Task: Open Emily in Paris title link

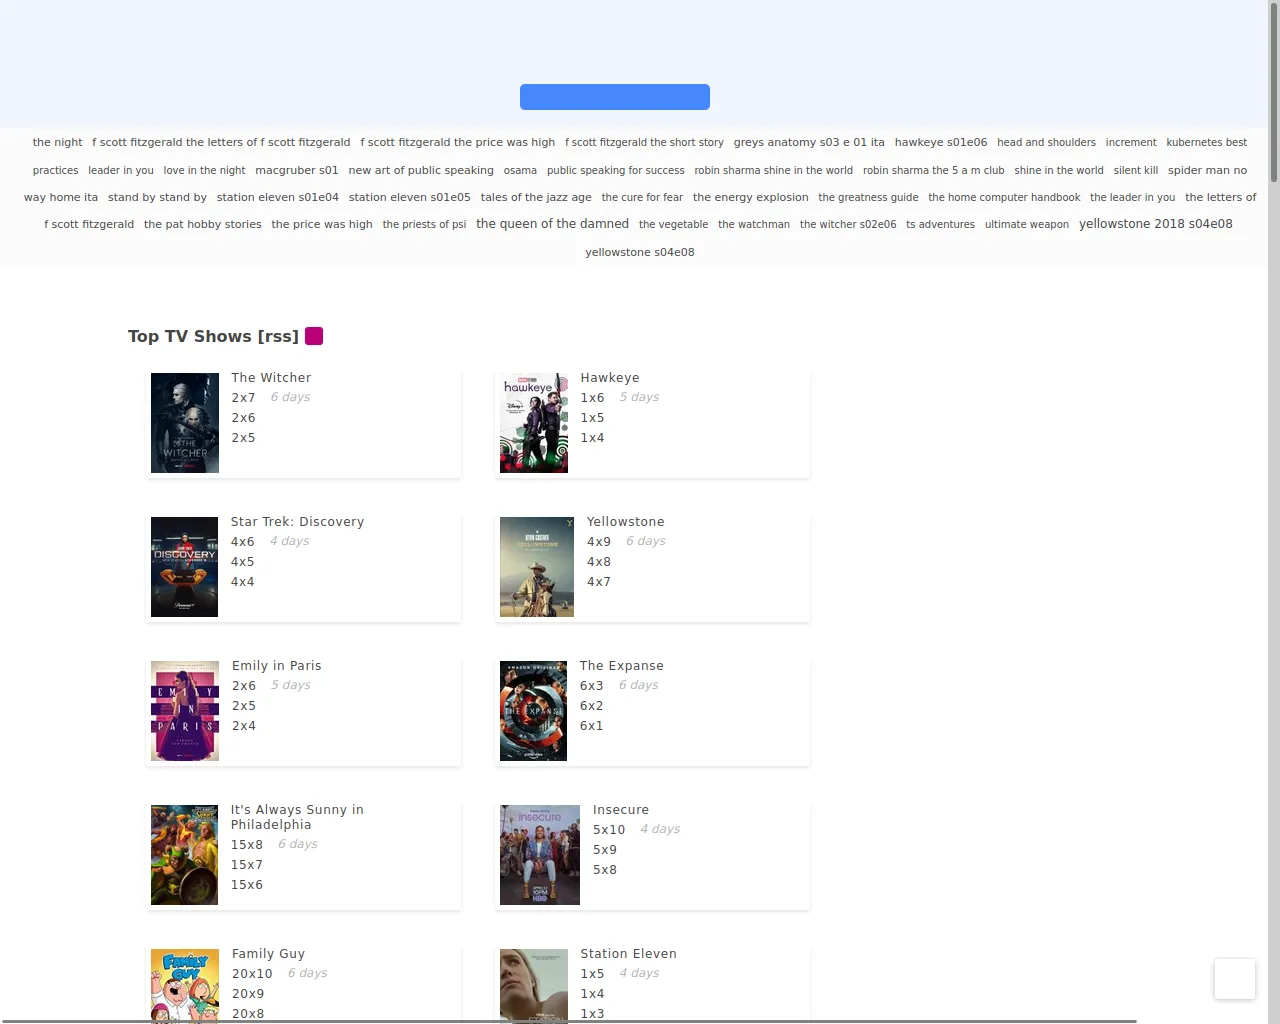Action: (x=276, y=666)
